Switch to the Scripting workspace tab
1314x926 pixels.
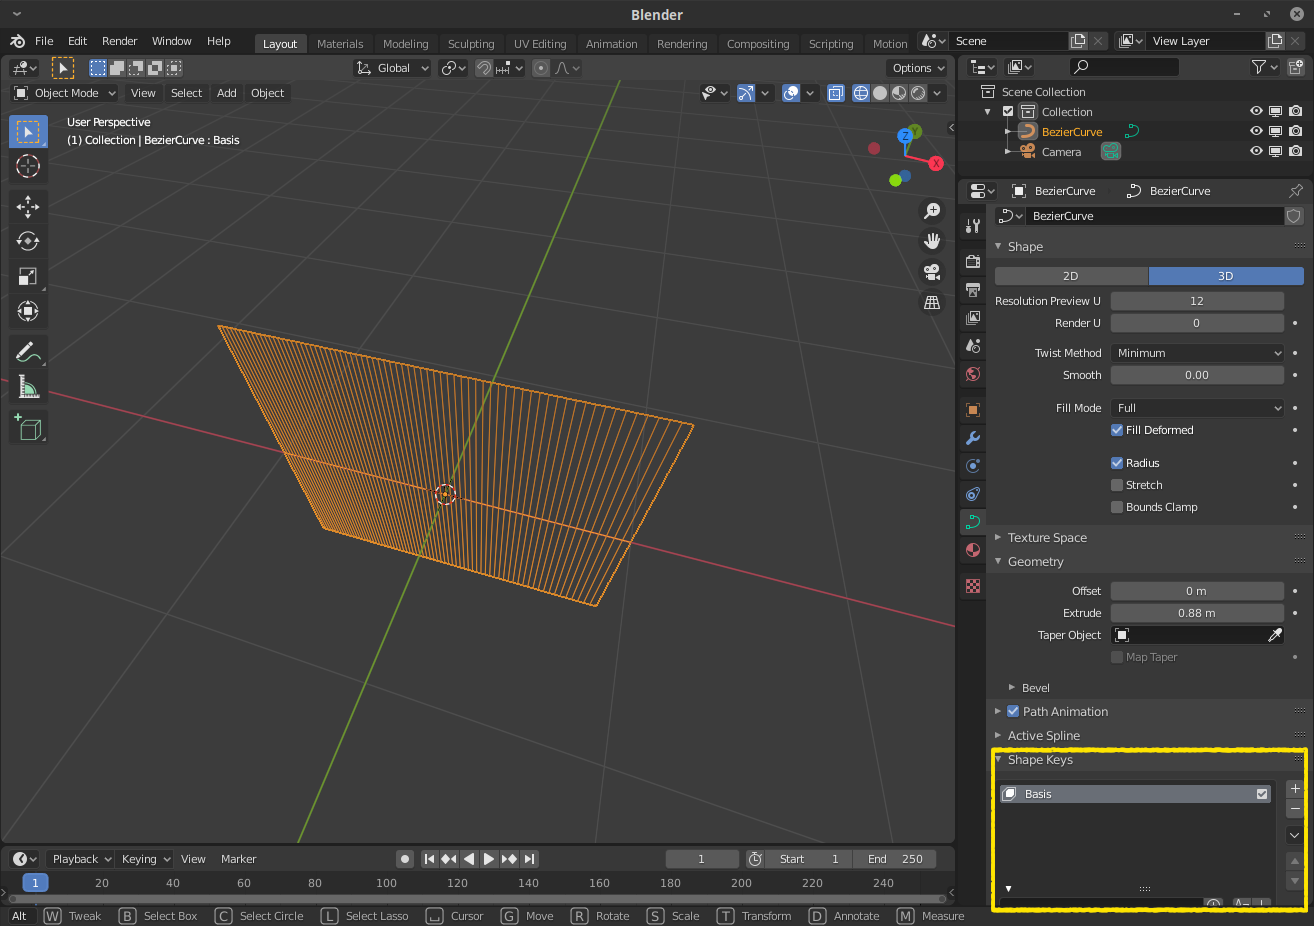831,44
